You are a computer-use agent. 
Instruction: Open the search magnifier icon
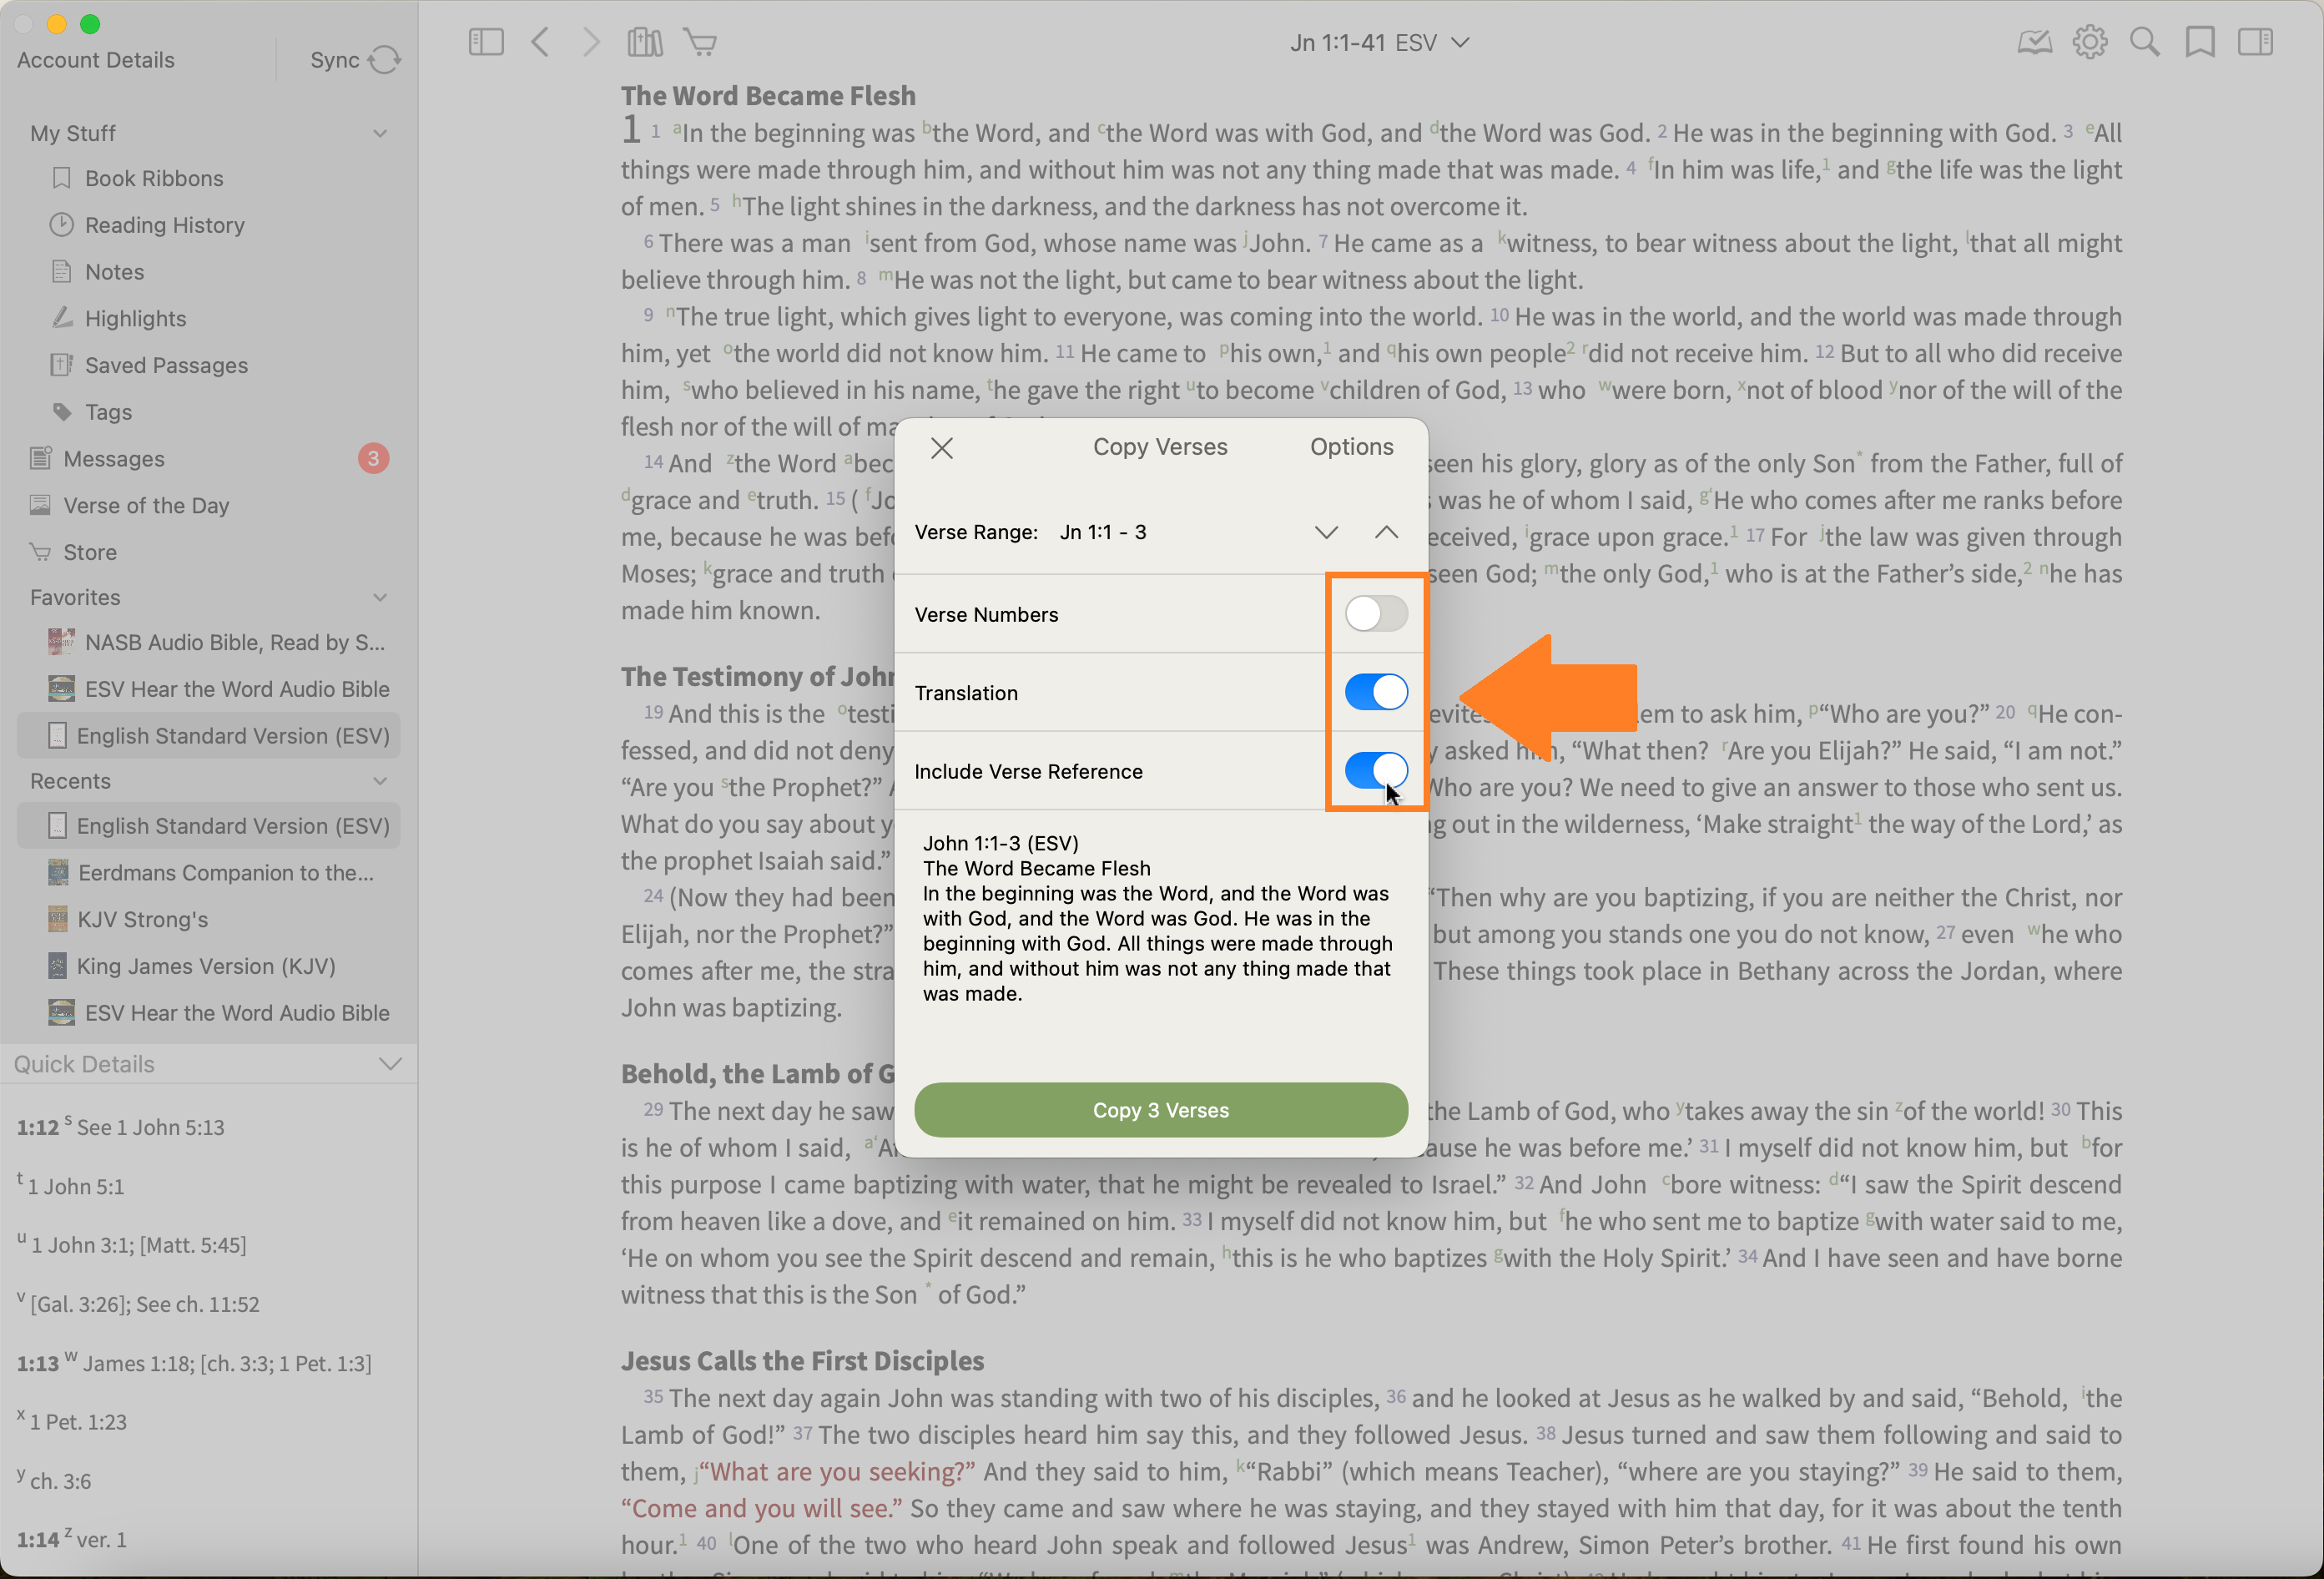(x=2144, y=42)
